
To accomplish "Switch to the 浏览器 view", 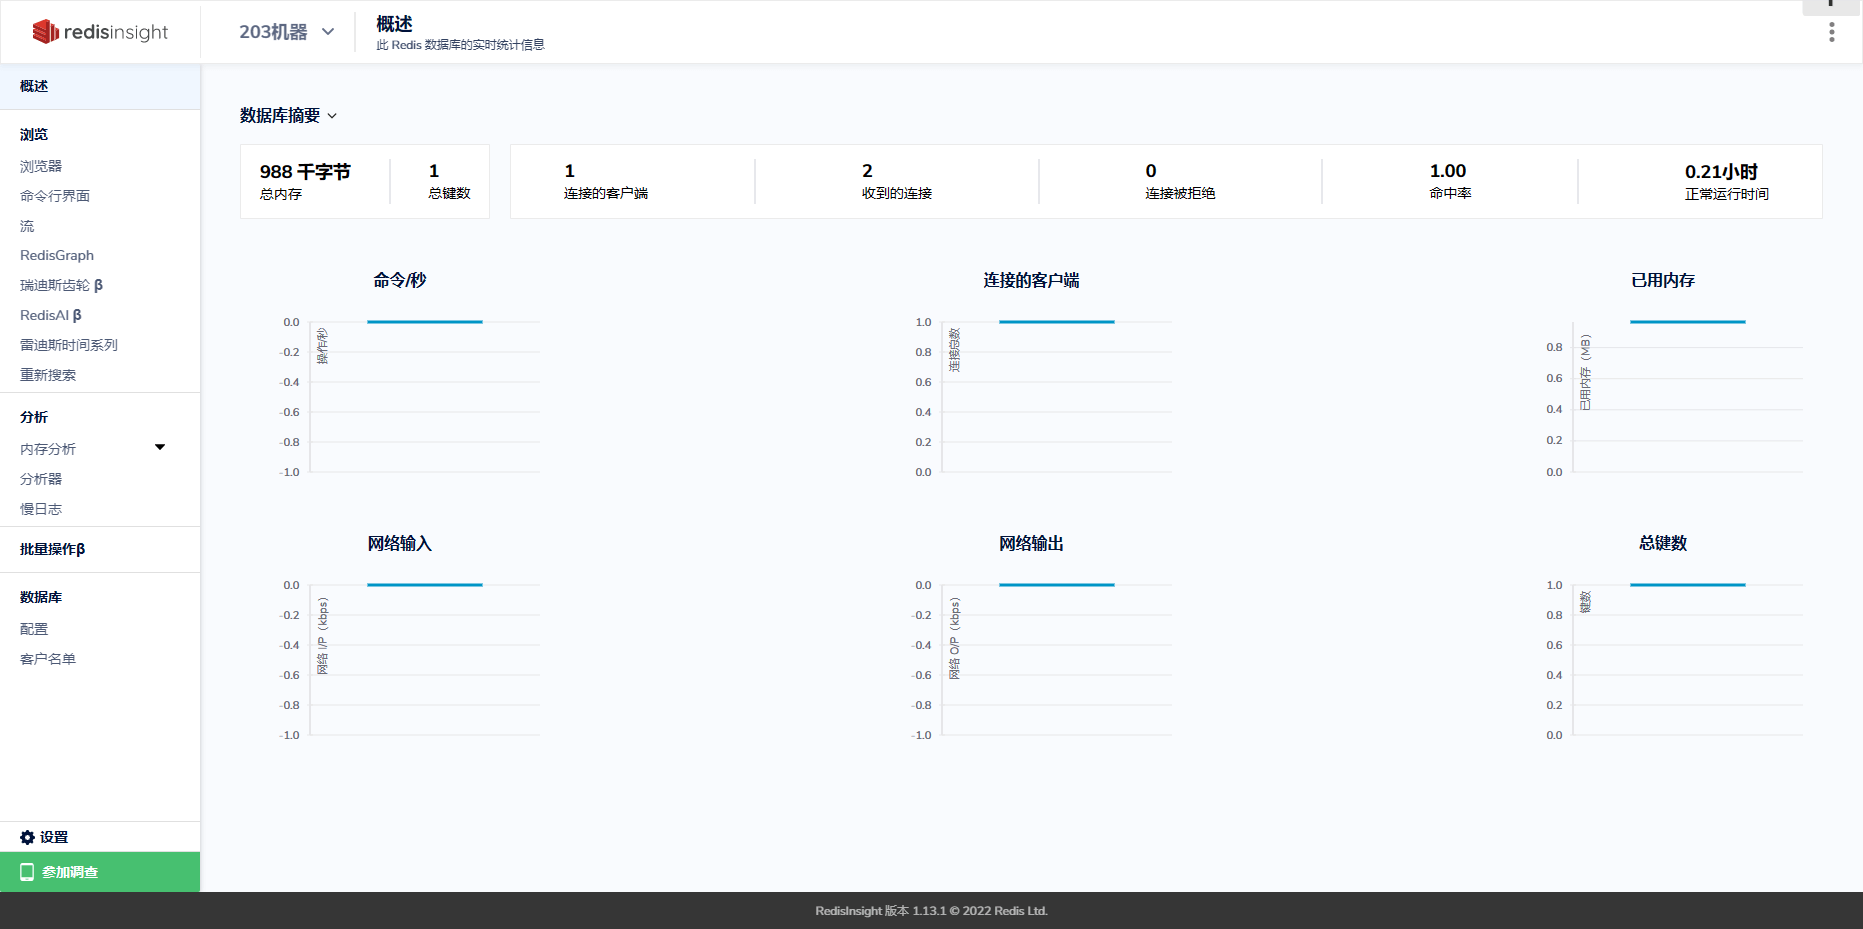I will coord(40,166).
